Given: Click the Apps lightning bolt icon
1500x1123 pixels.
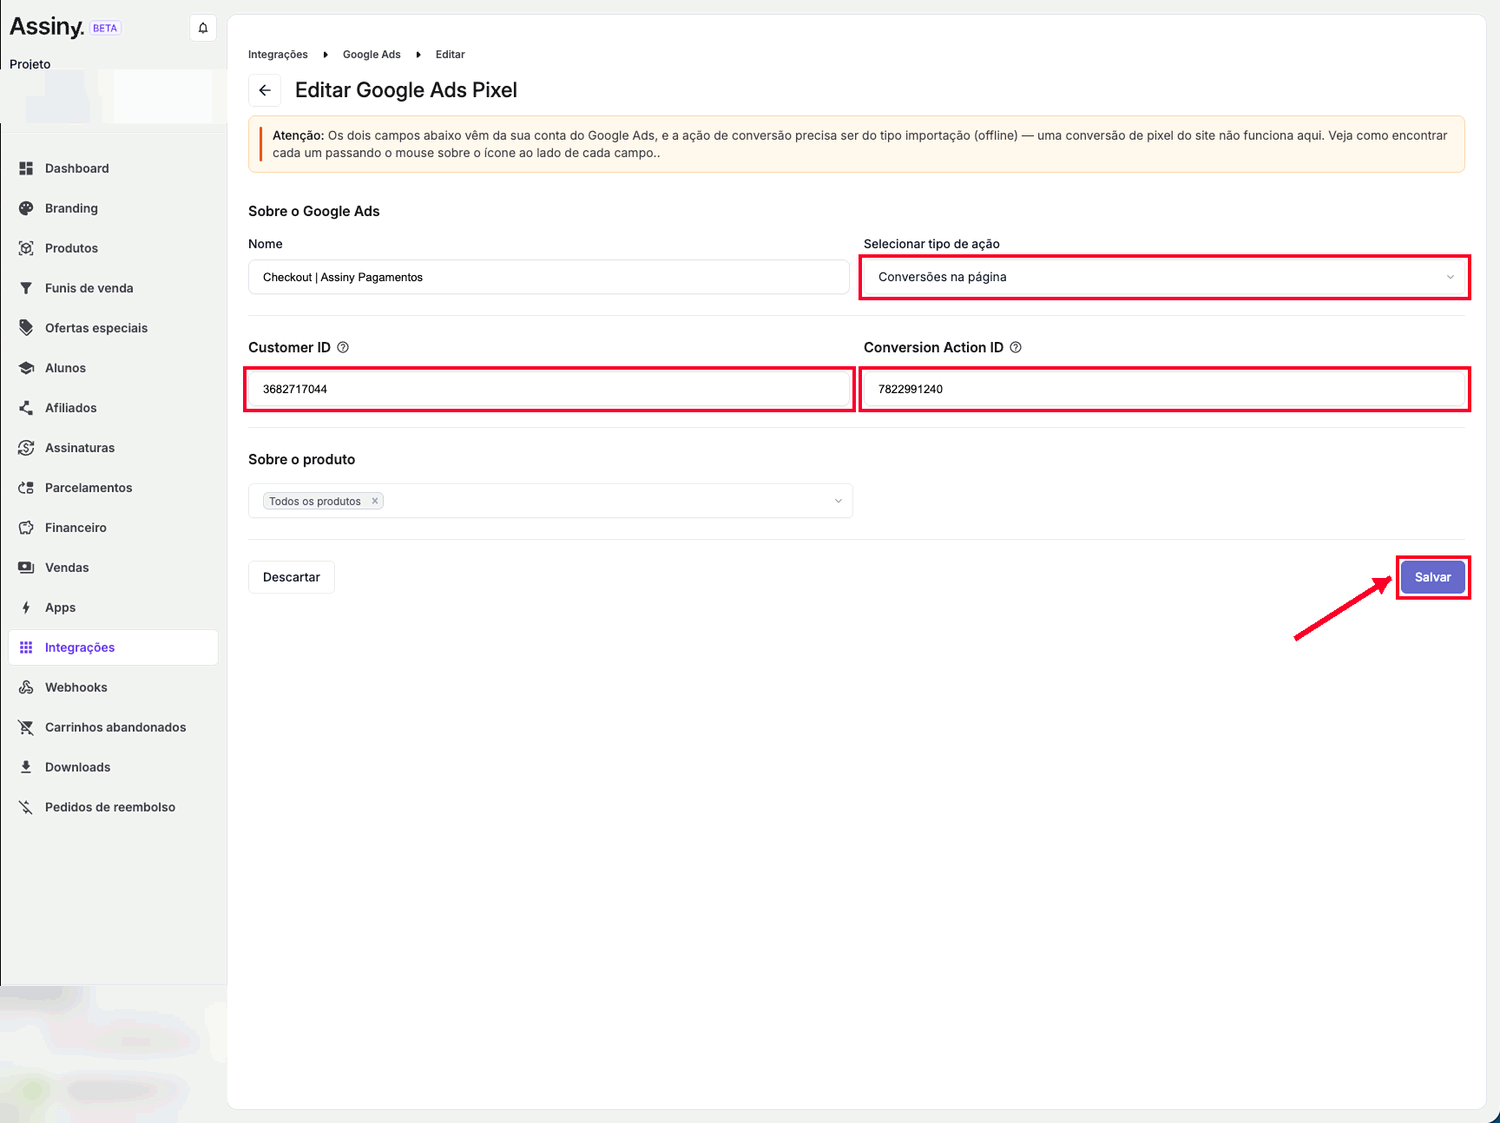Looking at the screenshot, I should (x=26, y=608).
